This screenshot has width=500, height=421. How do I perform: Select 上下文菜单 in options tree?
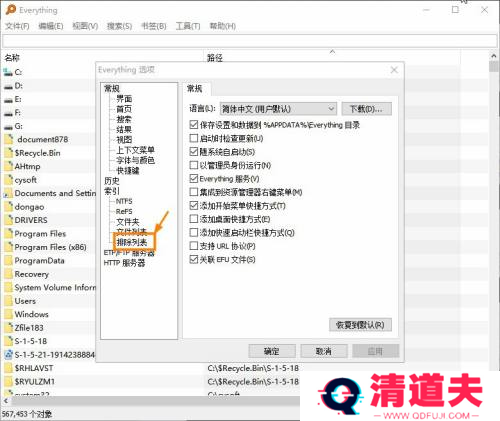coord(135,150)
